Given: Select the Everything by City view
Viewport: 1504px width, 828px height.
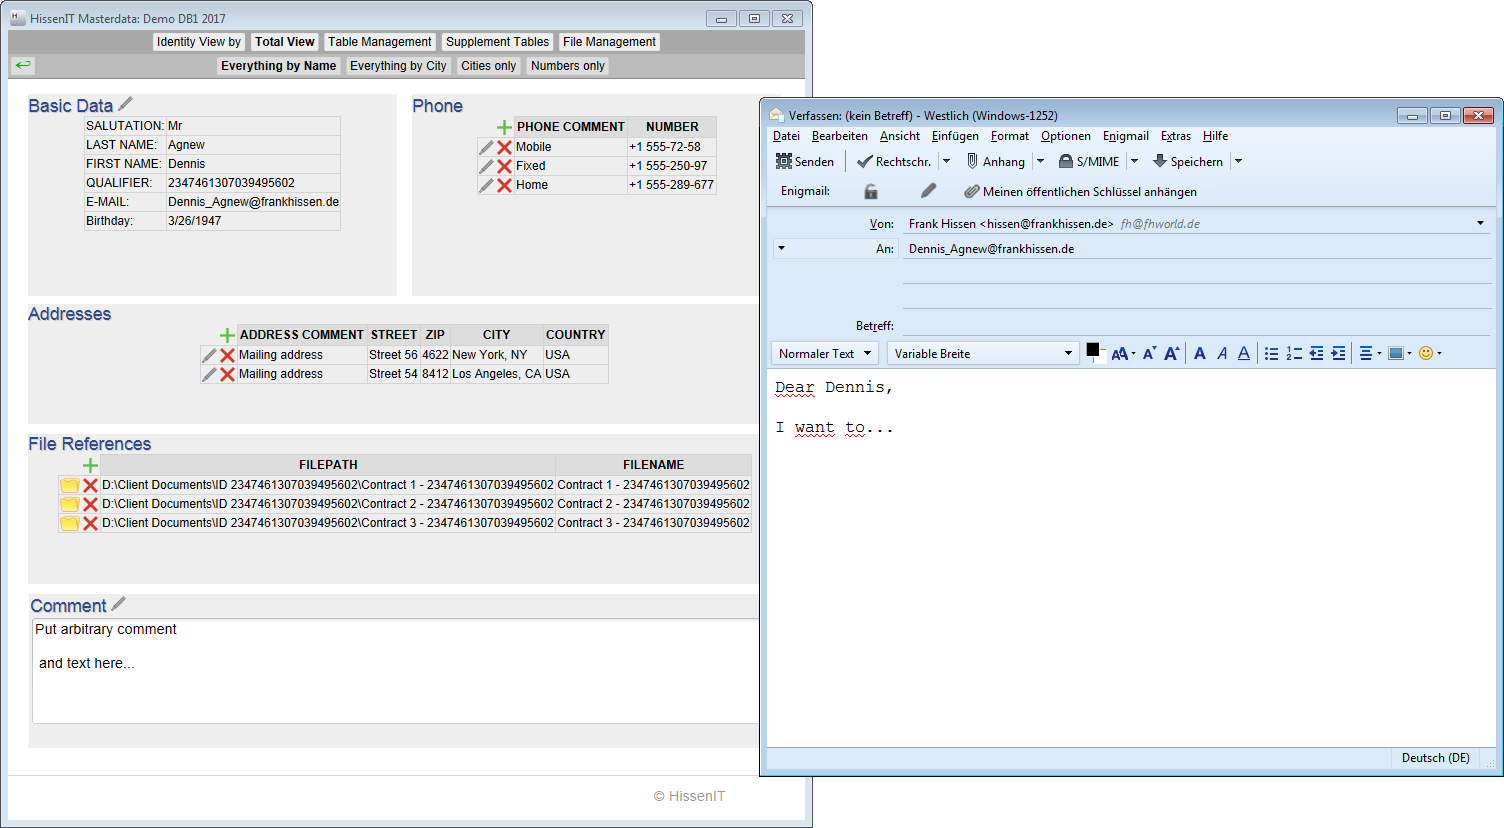Looking at the screenshot, I should click(398, 66).
